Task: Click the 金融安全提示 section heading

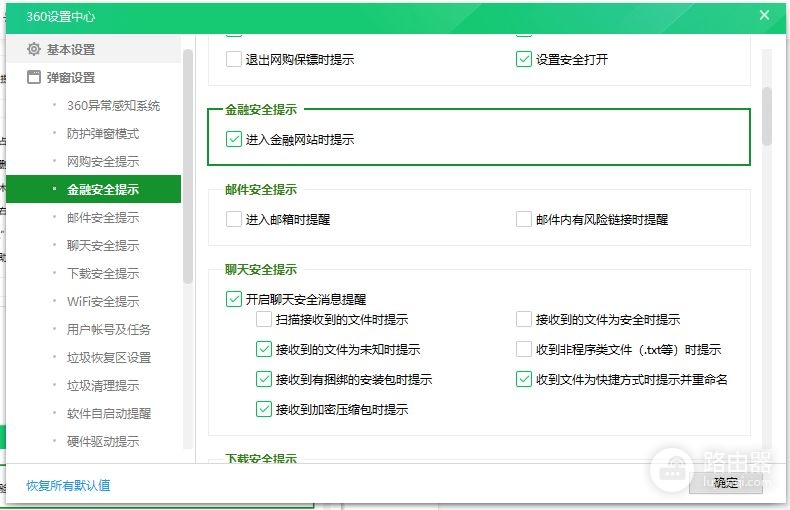Action: click(261, 109)
